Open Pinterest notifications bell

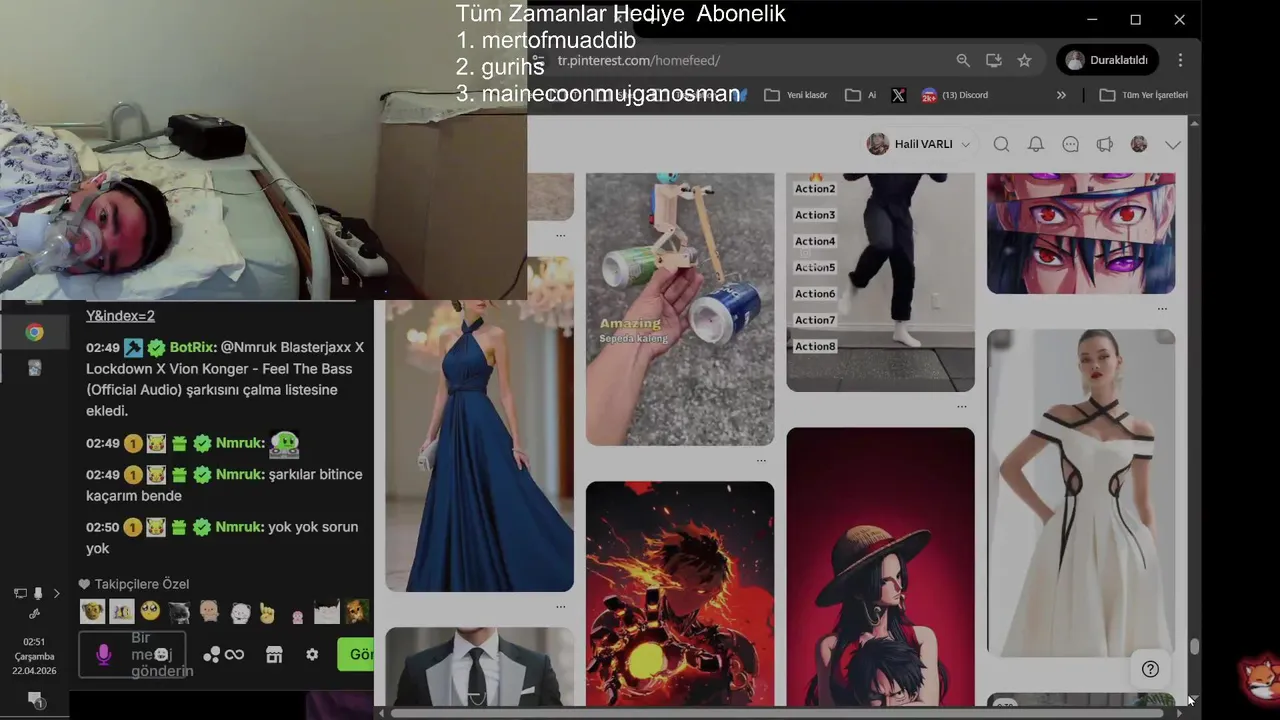tap(1036, 144)
